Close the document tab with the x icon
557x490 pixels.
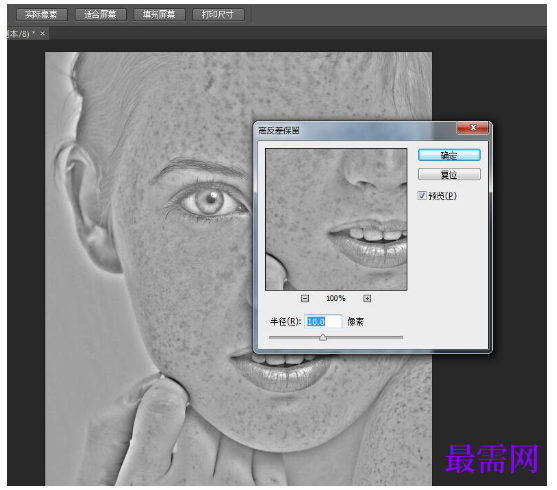(43, 33)
